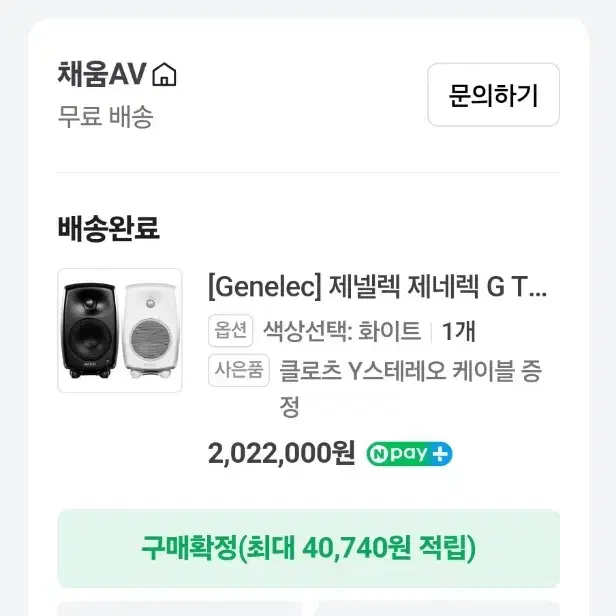616x616 pixels.
Task: Click the 클로츠 Y스테레오 케이블 gift text
Action: tap(411, 388)
